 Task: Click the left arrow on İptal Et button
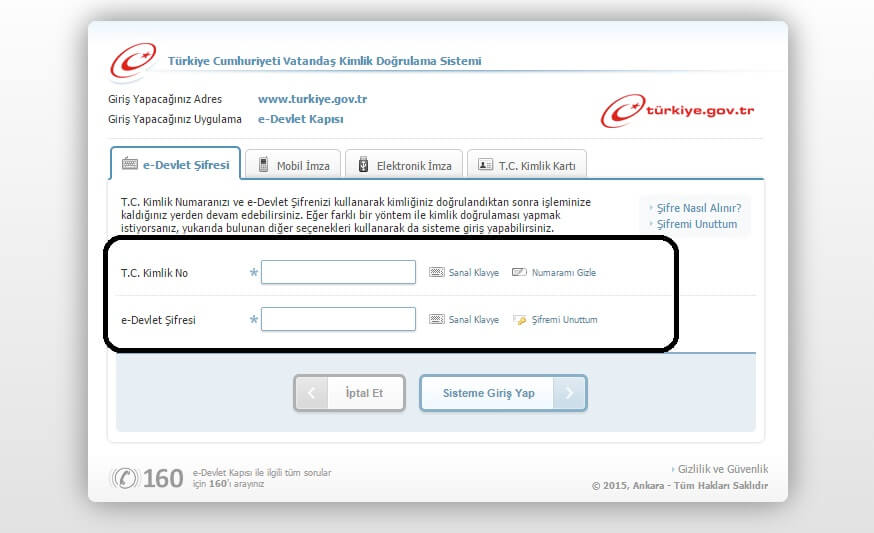(311, 393)
